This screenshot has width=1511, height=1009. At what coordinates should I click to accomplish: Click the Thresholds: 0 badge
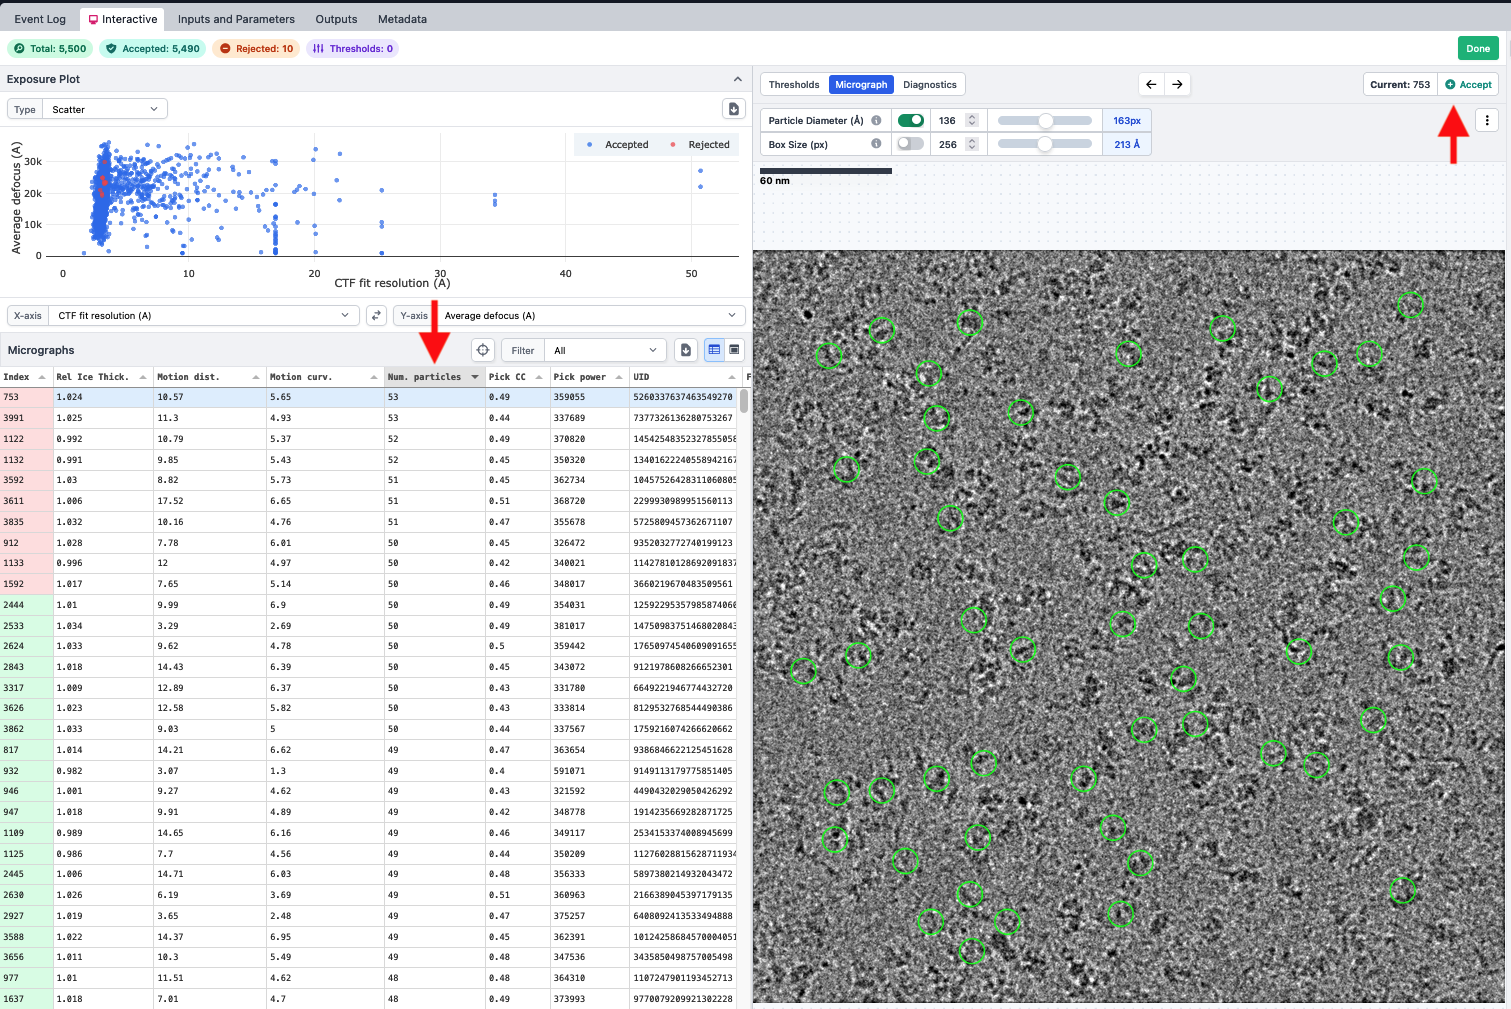(x=352, y=48)
